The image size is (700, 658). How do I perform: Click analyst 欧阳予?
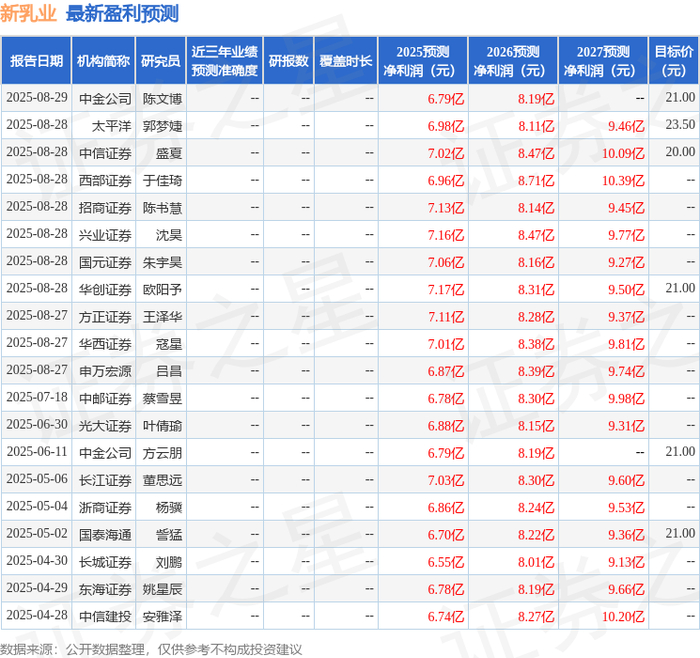pyautogui.click(x=162, y=289)
